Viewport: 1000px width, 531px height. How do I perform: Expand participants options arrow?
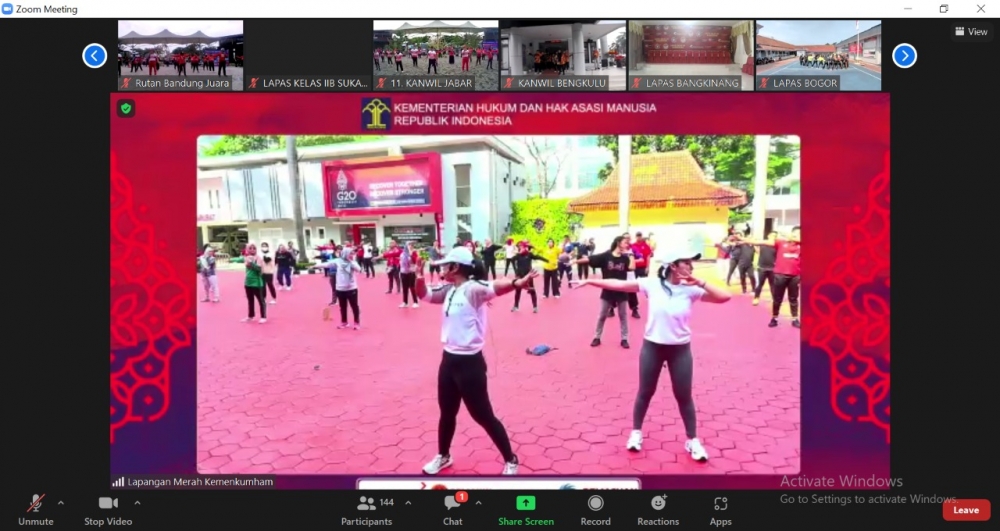point(408,503)
